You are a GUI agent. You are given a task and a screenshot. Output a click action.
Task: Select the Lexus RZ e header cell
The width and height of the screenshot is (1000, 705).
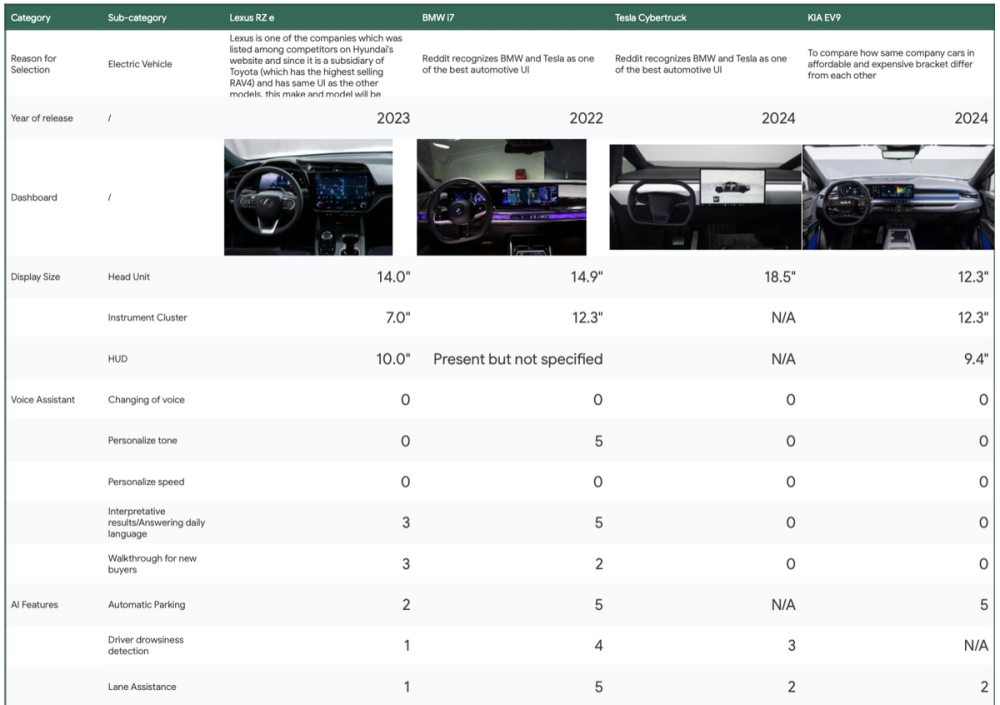point(252,18)
